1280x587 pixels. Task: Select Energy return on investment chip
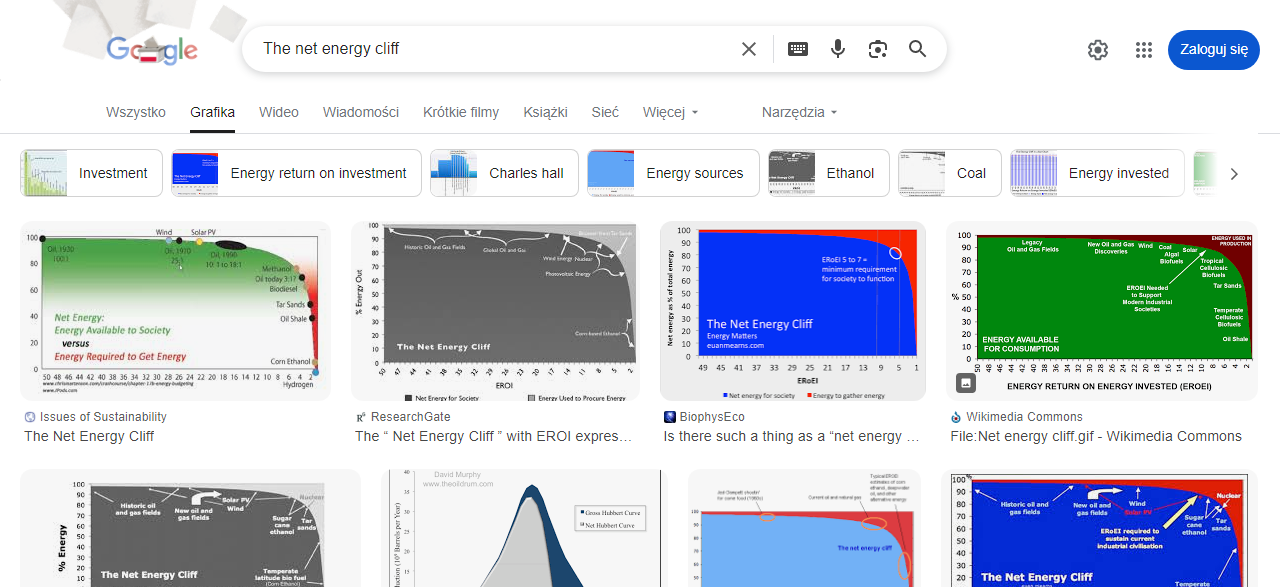[296, 173]
